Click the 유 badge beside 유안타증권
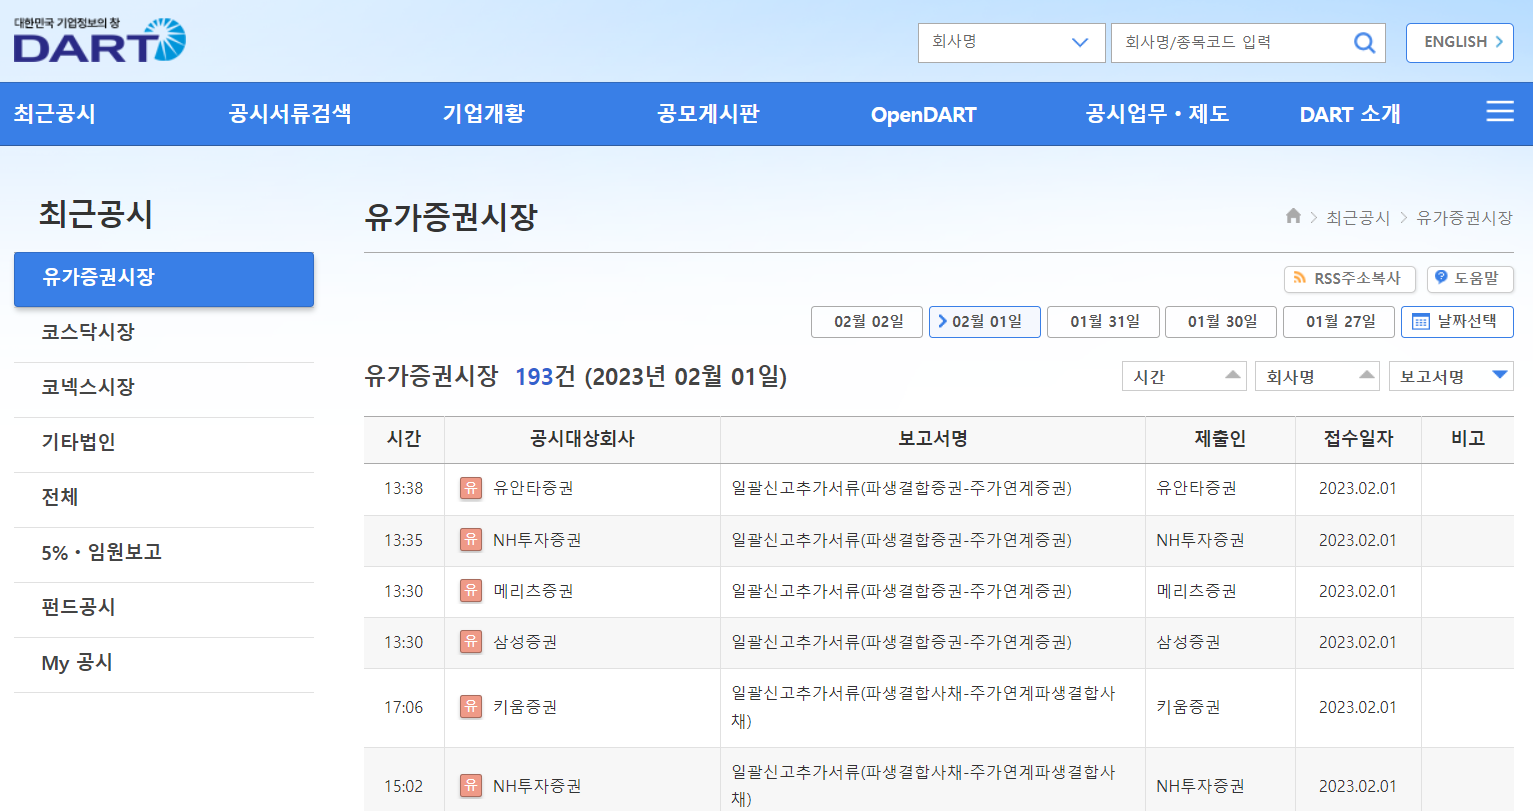 point(470,488)
